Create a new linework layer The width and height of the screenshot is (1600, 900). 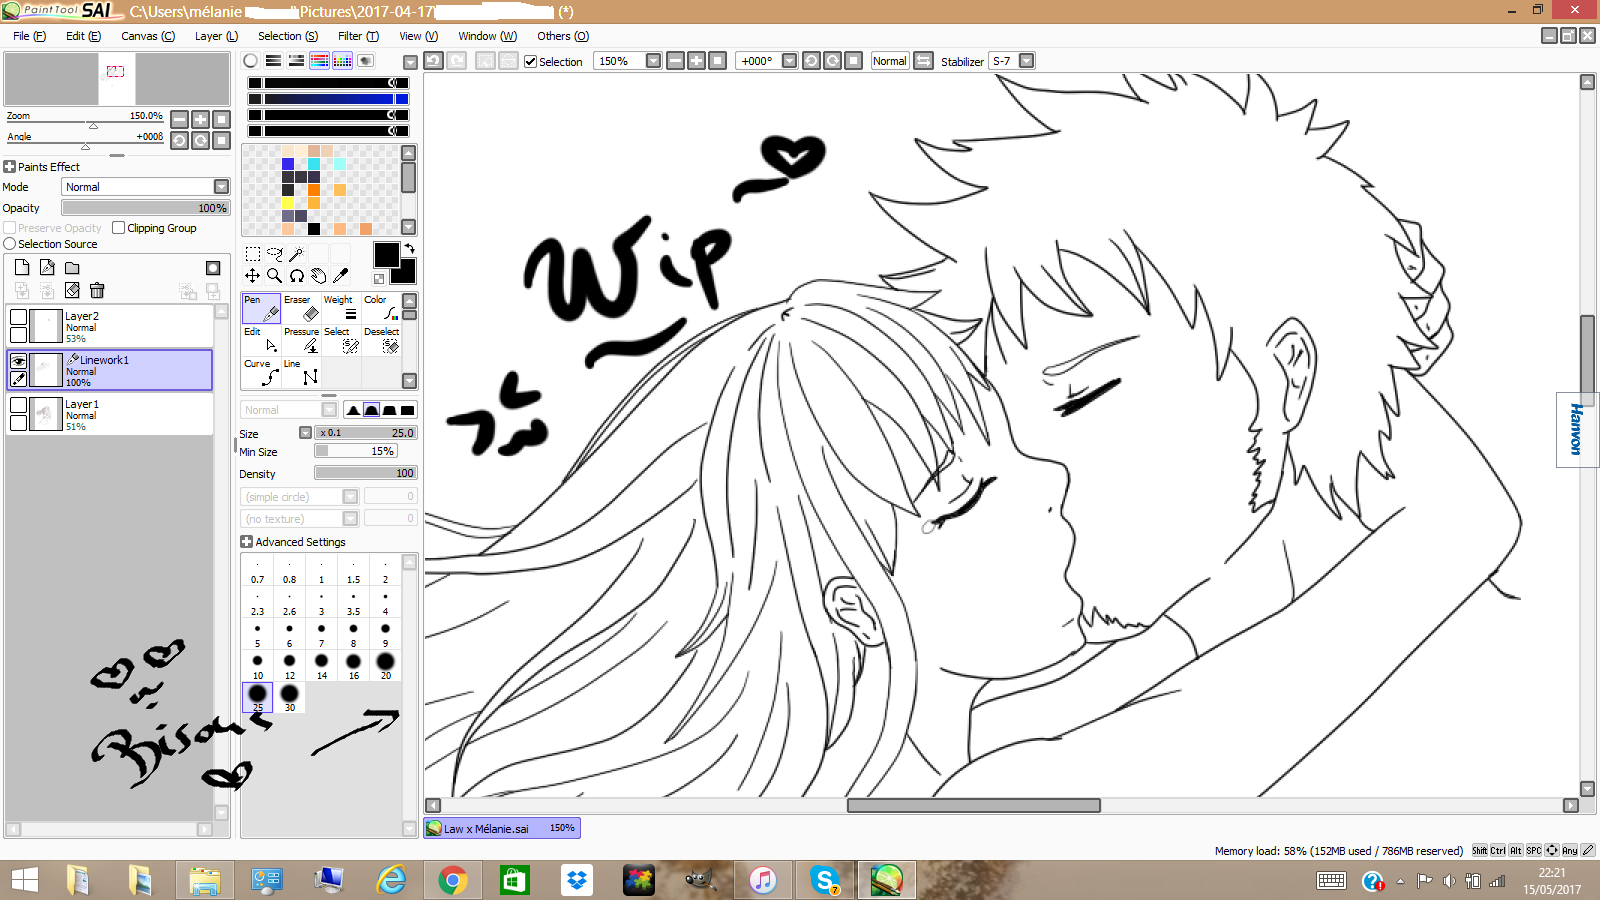point(47,267)
